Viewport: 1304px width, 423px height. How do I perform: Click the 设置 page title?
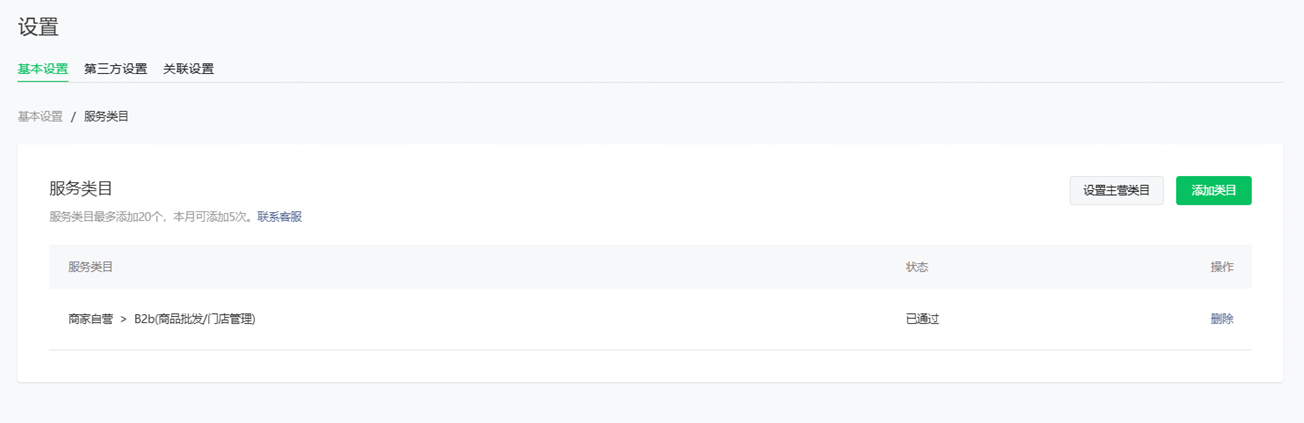click(38, 27)
